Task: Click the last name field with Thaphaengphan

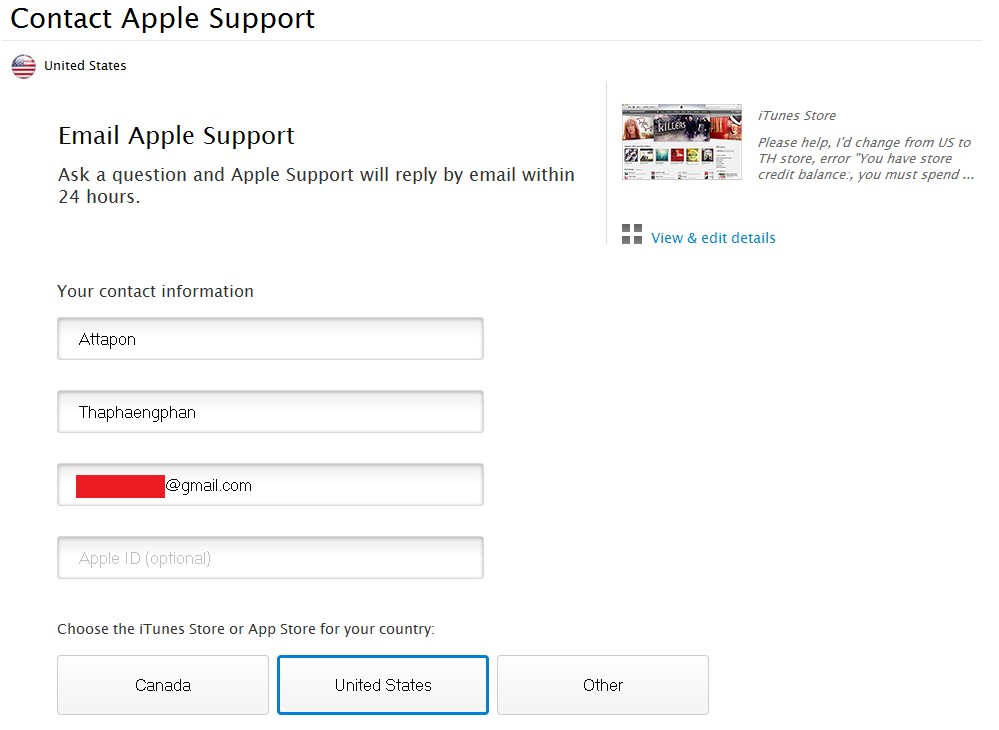Action: coord(270,412)
